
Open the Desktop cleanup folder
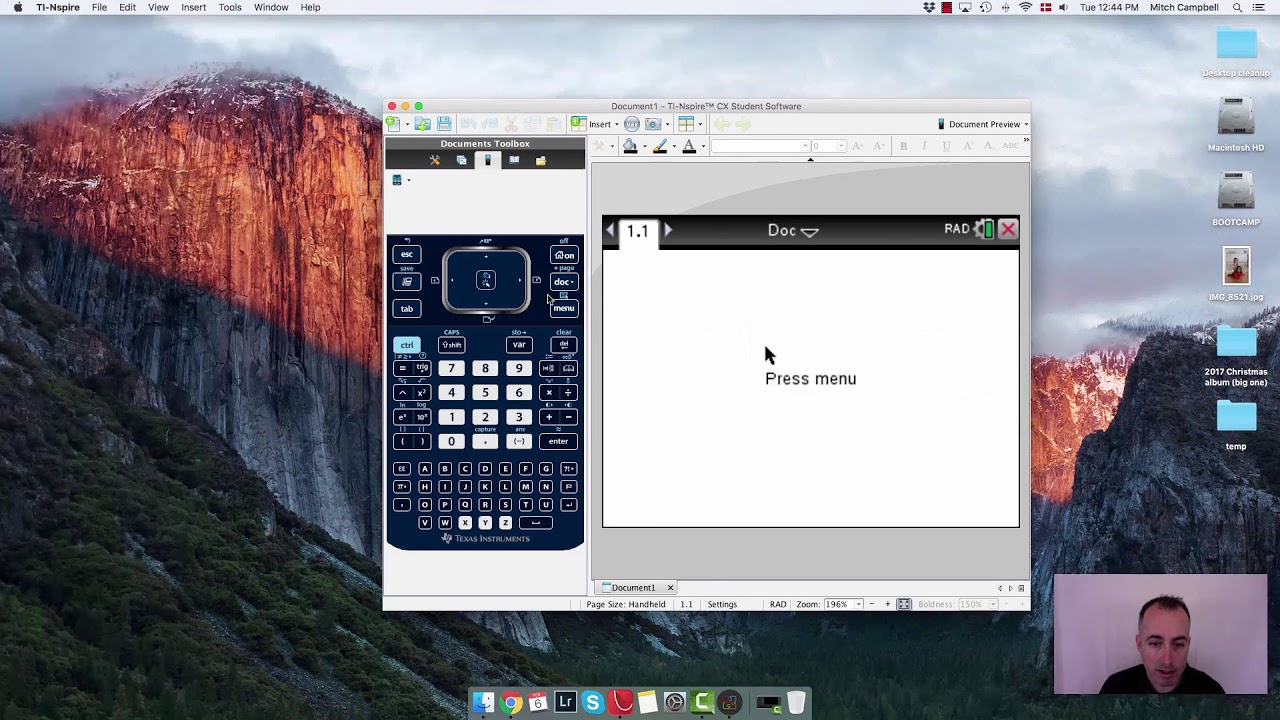pyautogui.click(x=1236, y=51)
